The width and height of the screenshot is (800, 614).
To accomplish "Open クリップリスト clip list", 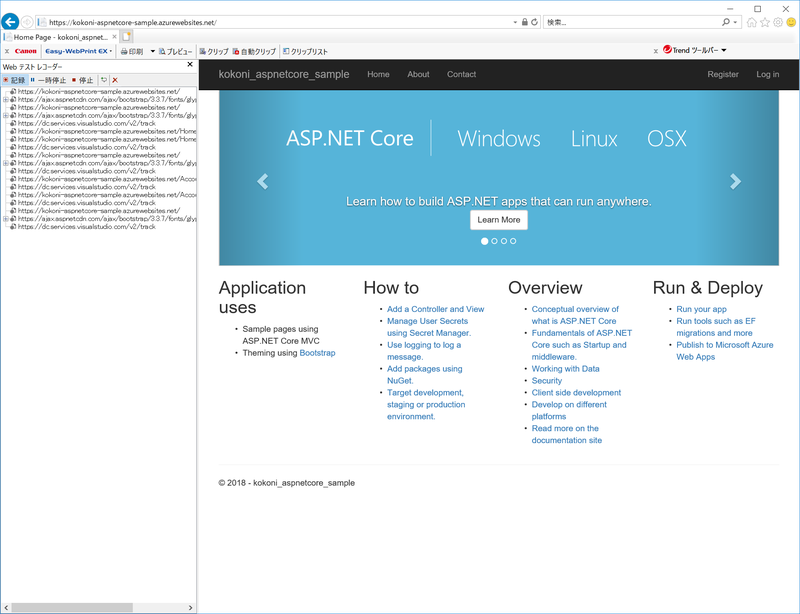I will [x=305, y=52].
